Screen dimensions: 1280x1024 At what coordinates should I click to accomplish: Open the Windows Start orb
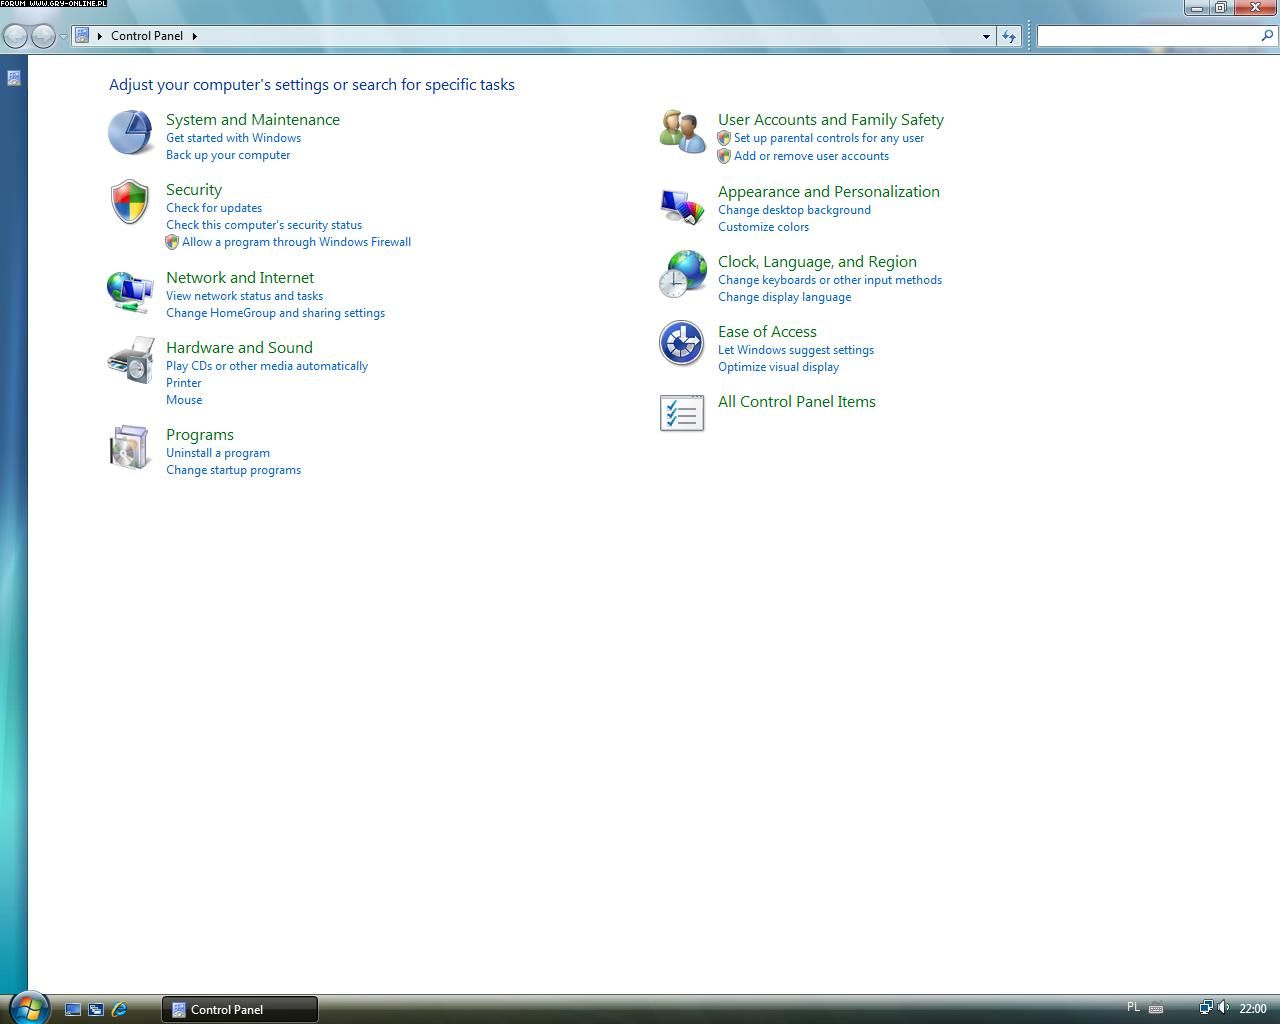tap(27, 1007)
